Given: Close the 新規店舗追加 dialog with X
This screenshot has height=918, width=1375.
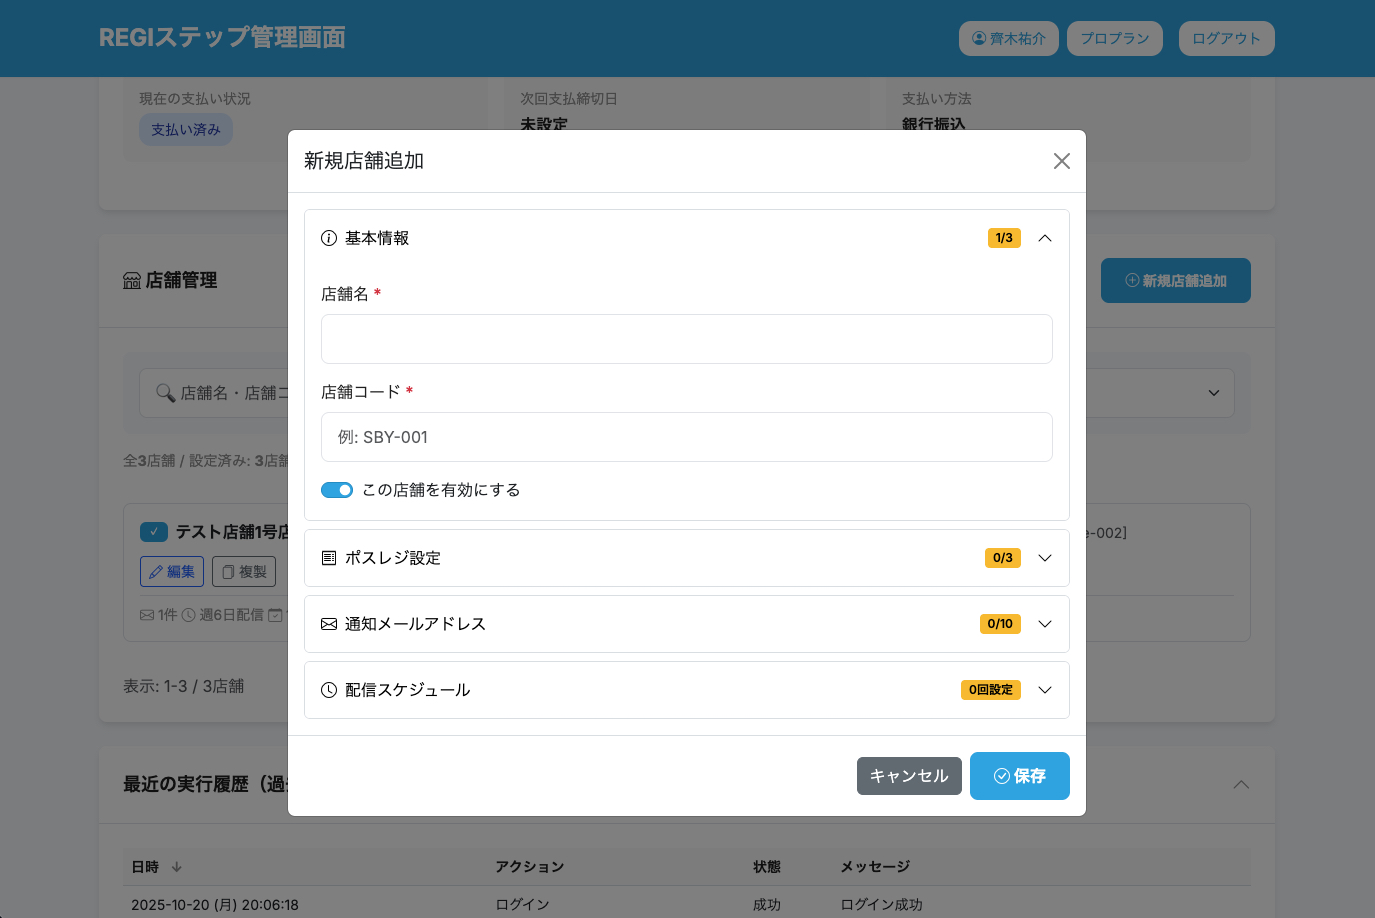Looking at the screenshot, I should coord(1061,161).
